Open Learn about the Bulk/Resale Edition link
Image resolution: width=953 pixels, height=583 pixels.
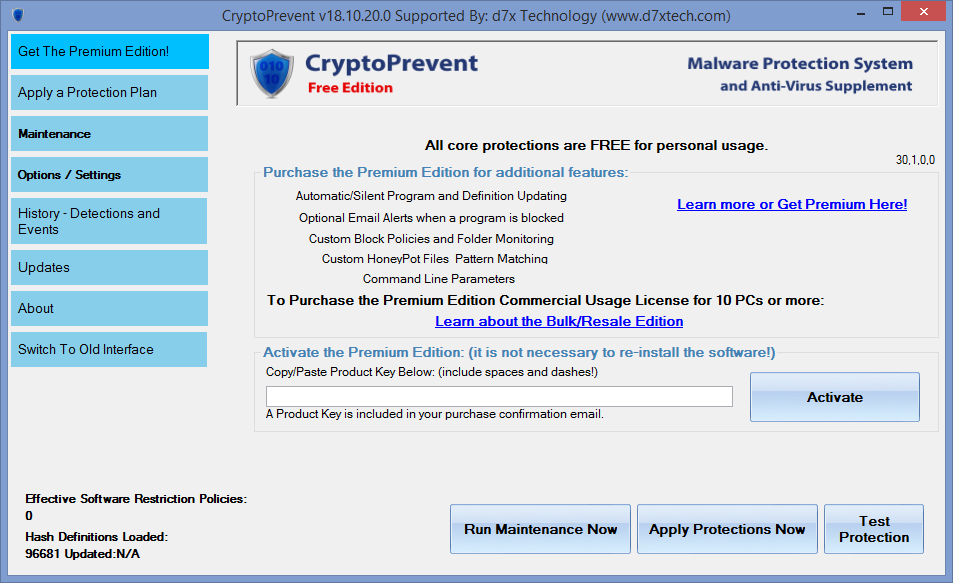click(559, 321)
